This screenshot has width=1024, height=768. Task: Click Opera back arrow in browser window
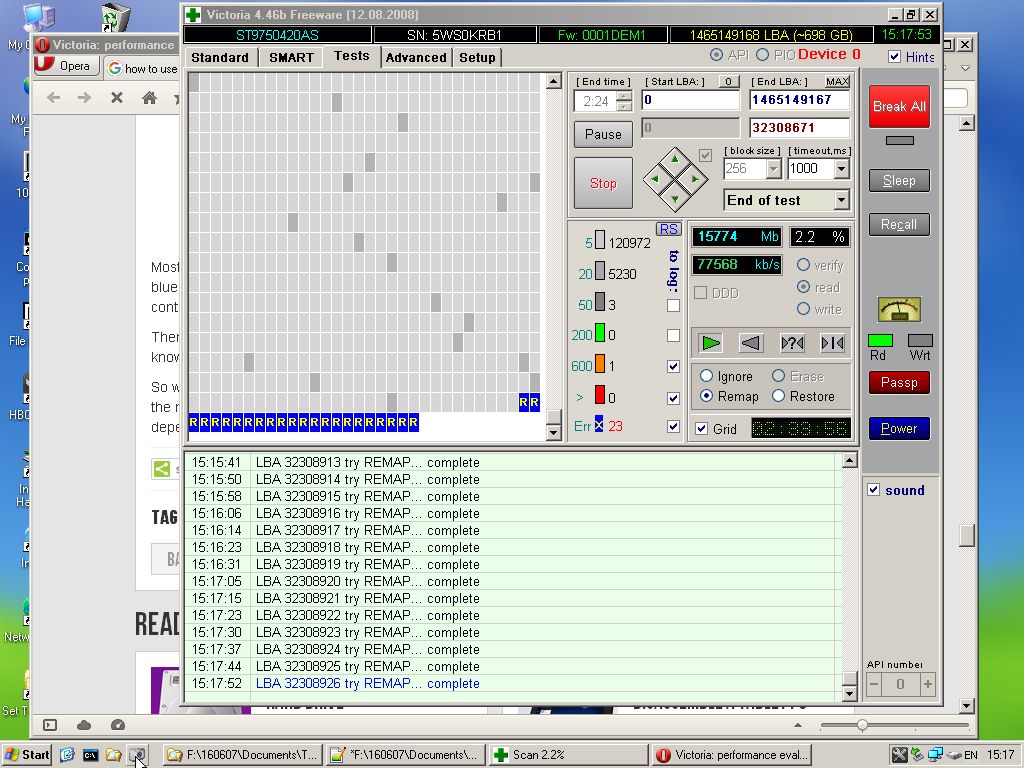point(54,98)
